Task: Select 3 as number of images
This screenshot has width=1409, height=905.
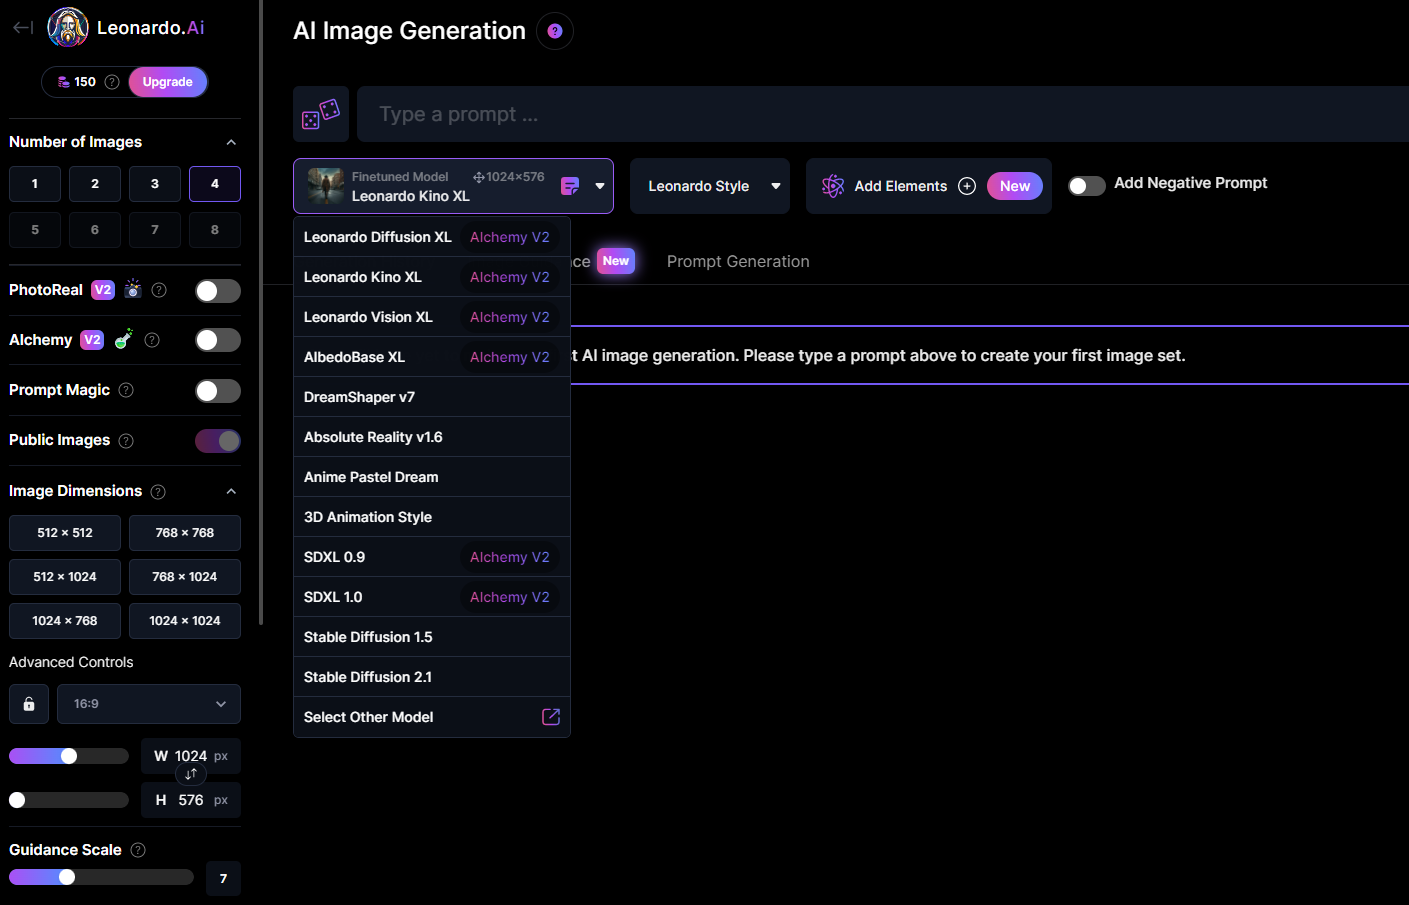Action: tap(155, 184)
